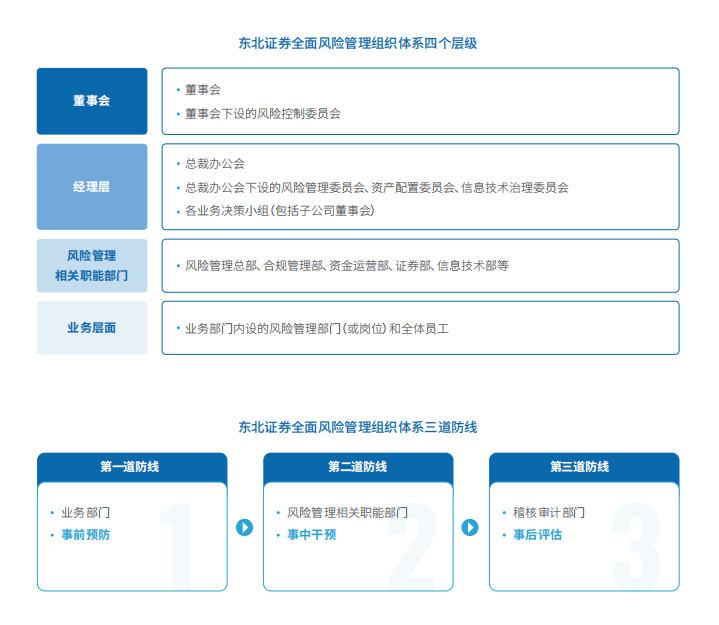Open the 第二道防线 header tab
Screen dimensions: 719x625
(358, 467)
